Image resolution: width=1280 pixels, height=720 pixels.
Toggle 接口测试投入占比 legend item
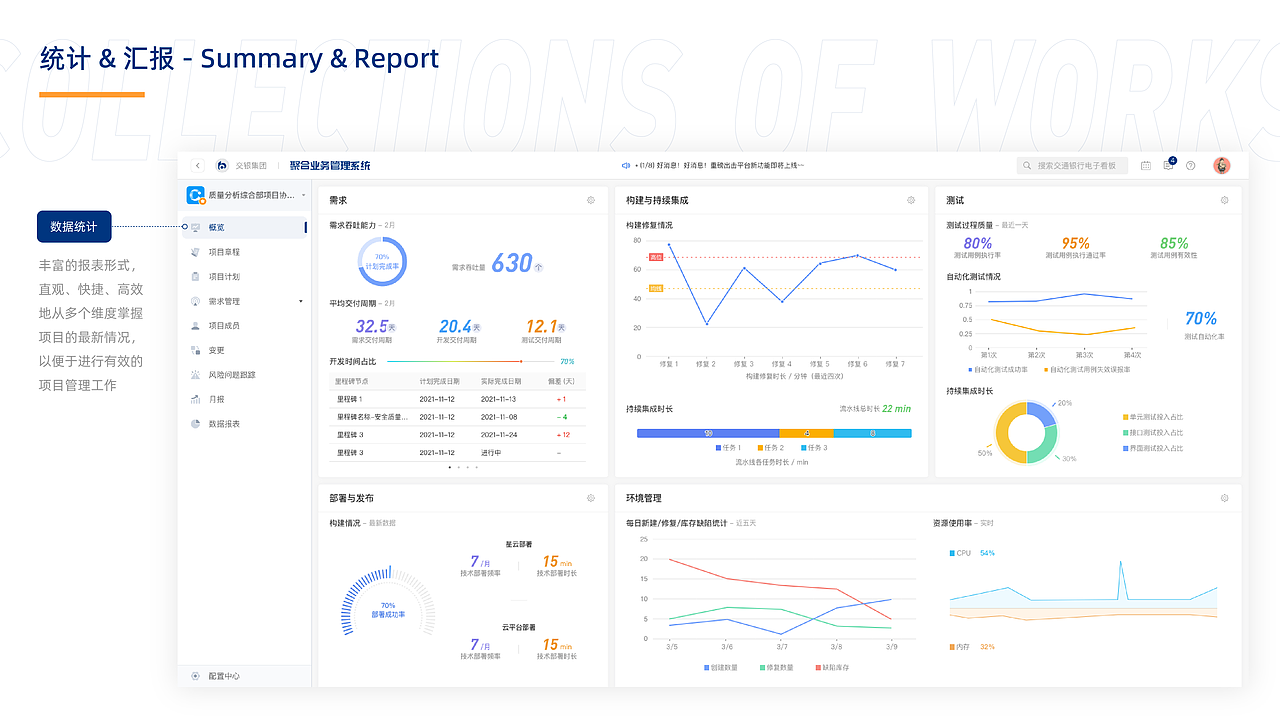1153,432
